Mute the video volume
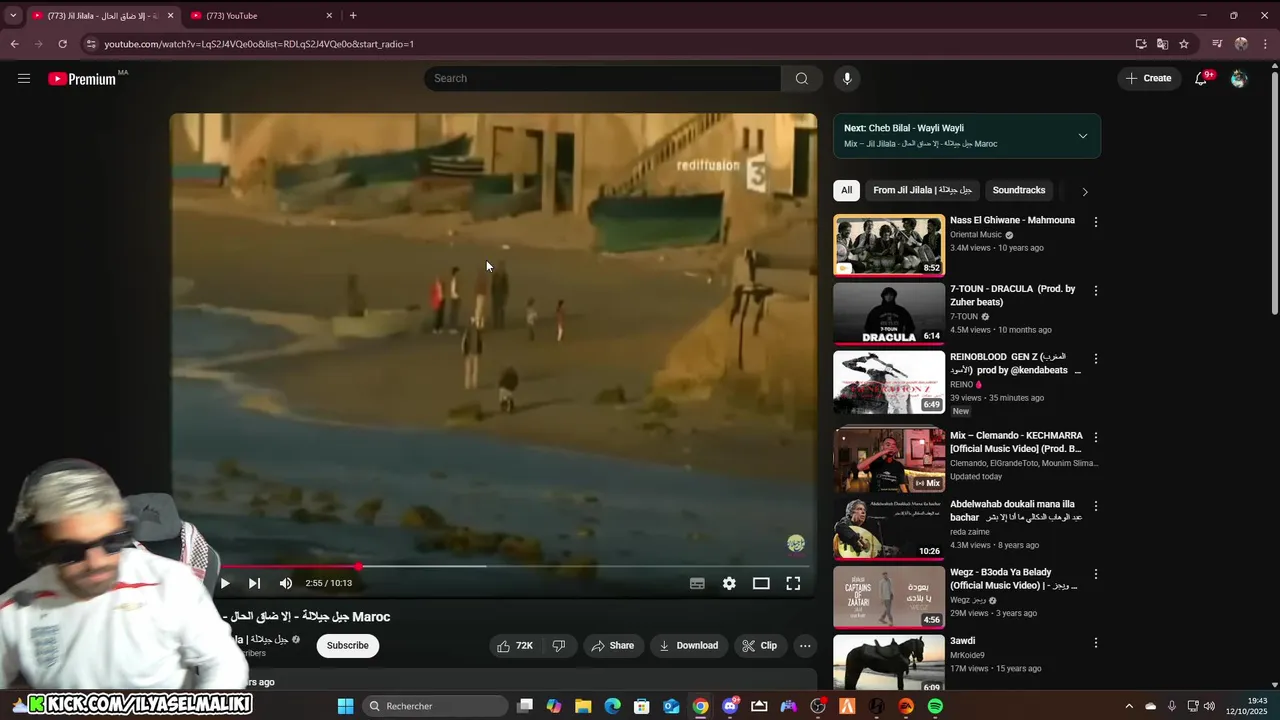The width and height of the screenshot is (1280, 720). [x=286, y=583]
